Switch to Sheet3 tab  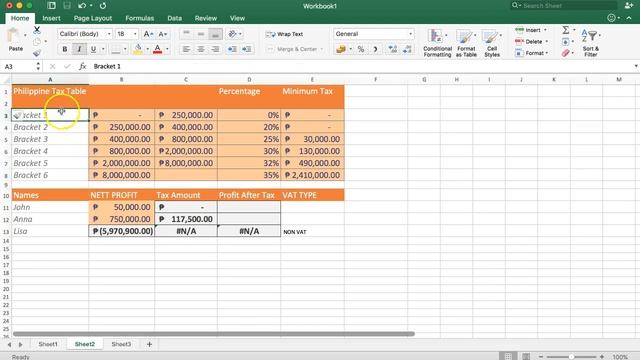(121, 344)
